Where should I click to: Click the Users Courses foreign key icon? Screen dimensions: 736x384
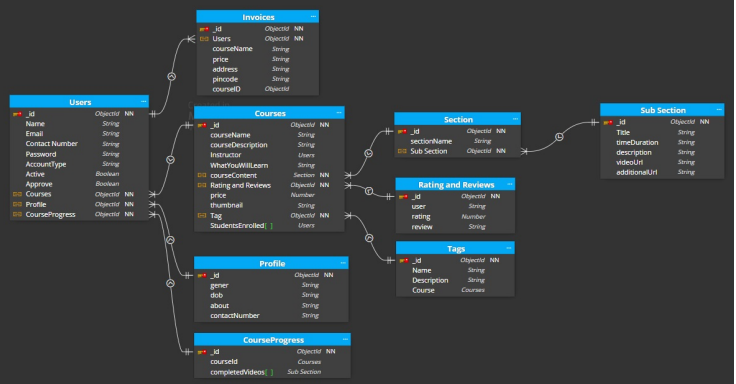pos(17,194)
